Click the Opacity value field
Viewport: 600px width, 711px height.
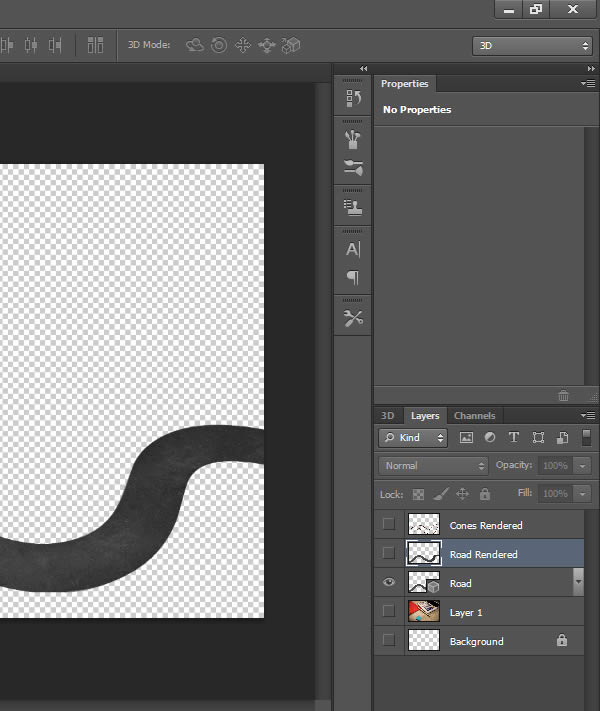[x=555, y=466]
